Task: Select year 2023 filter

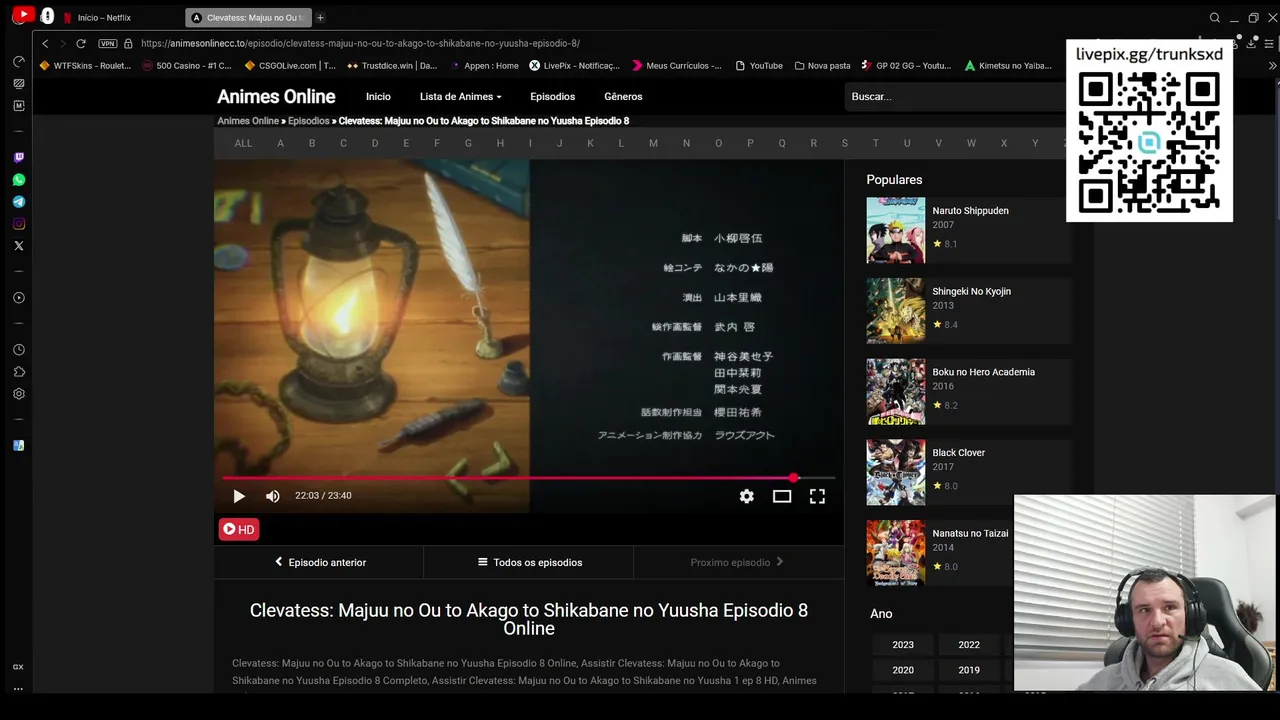Action: point(903,645)
